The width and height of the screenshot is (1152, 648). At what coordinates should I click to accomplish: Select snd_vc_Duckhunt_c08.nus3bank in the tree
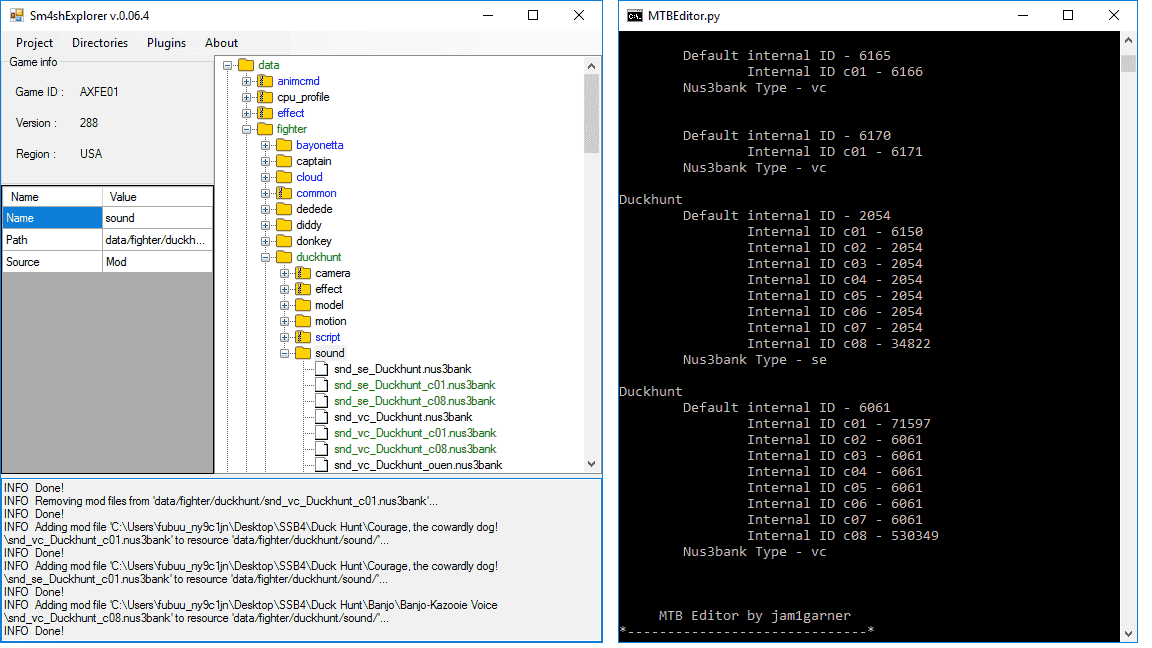(x=415, y=450)
